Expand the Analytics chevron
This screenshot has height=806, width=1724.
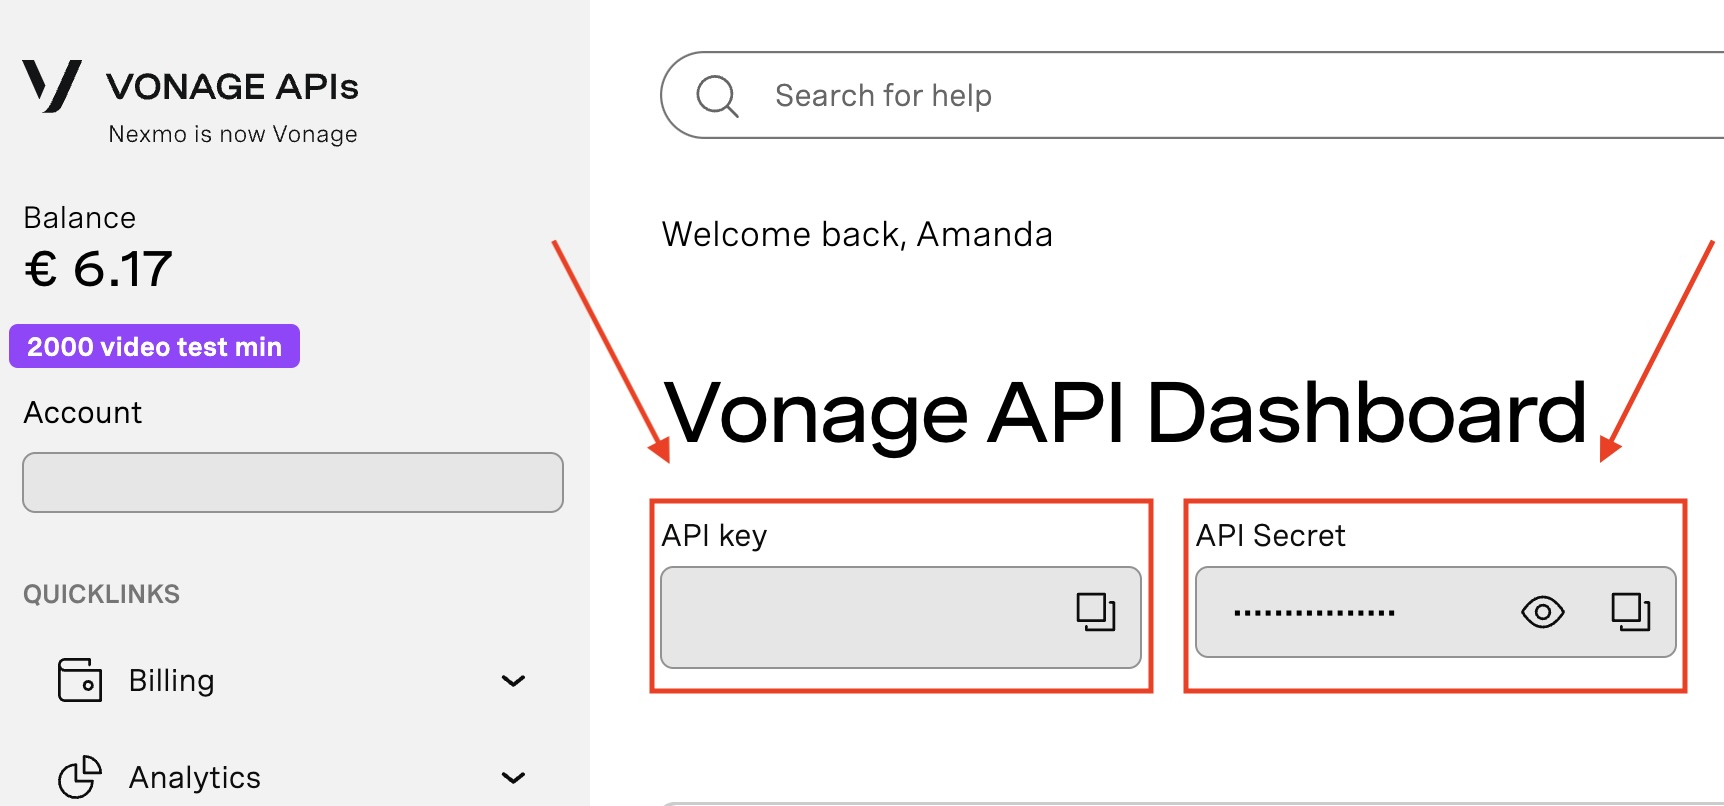[513, 778]
